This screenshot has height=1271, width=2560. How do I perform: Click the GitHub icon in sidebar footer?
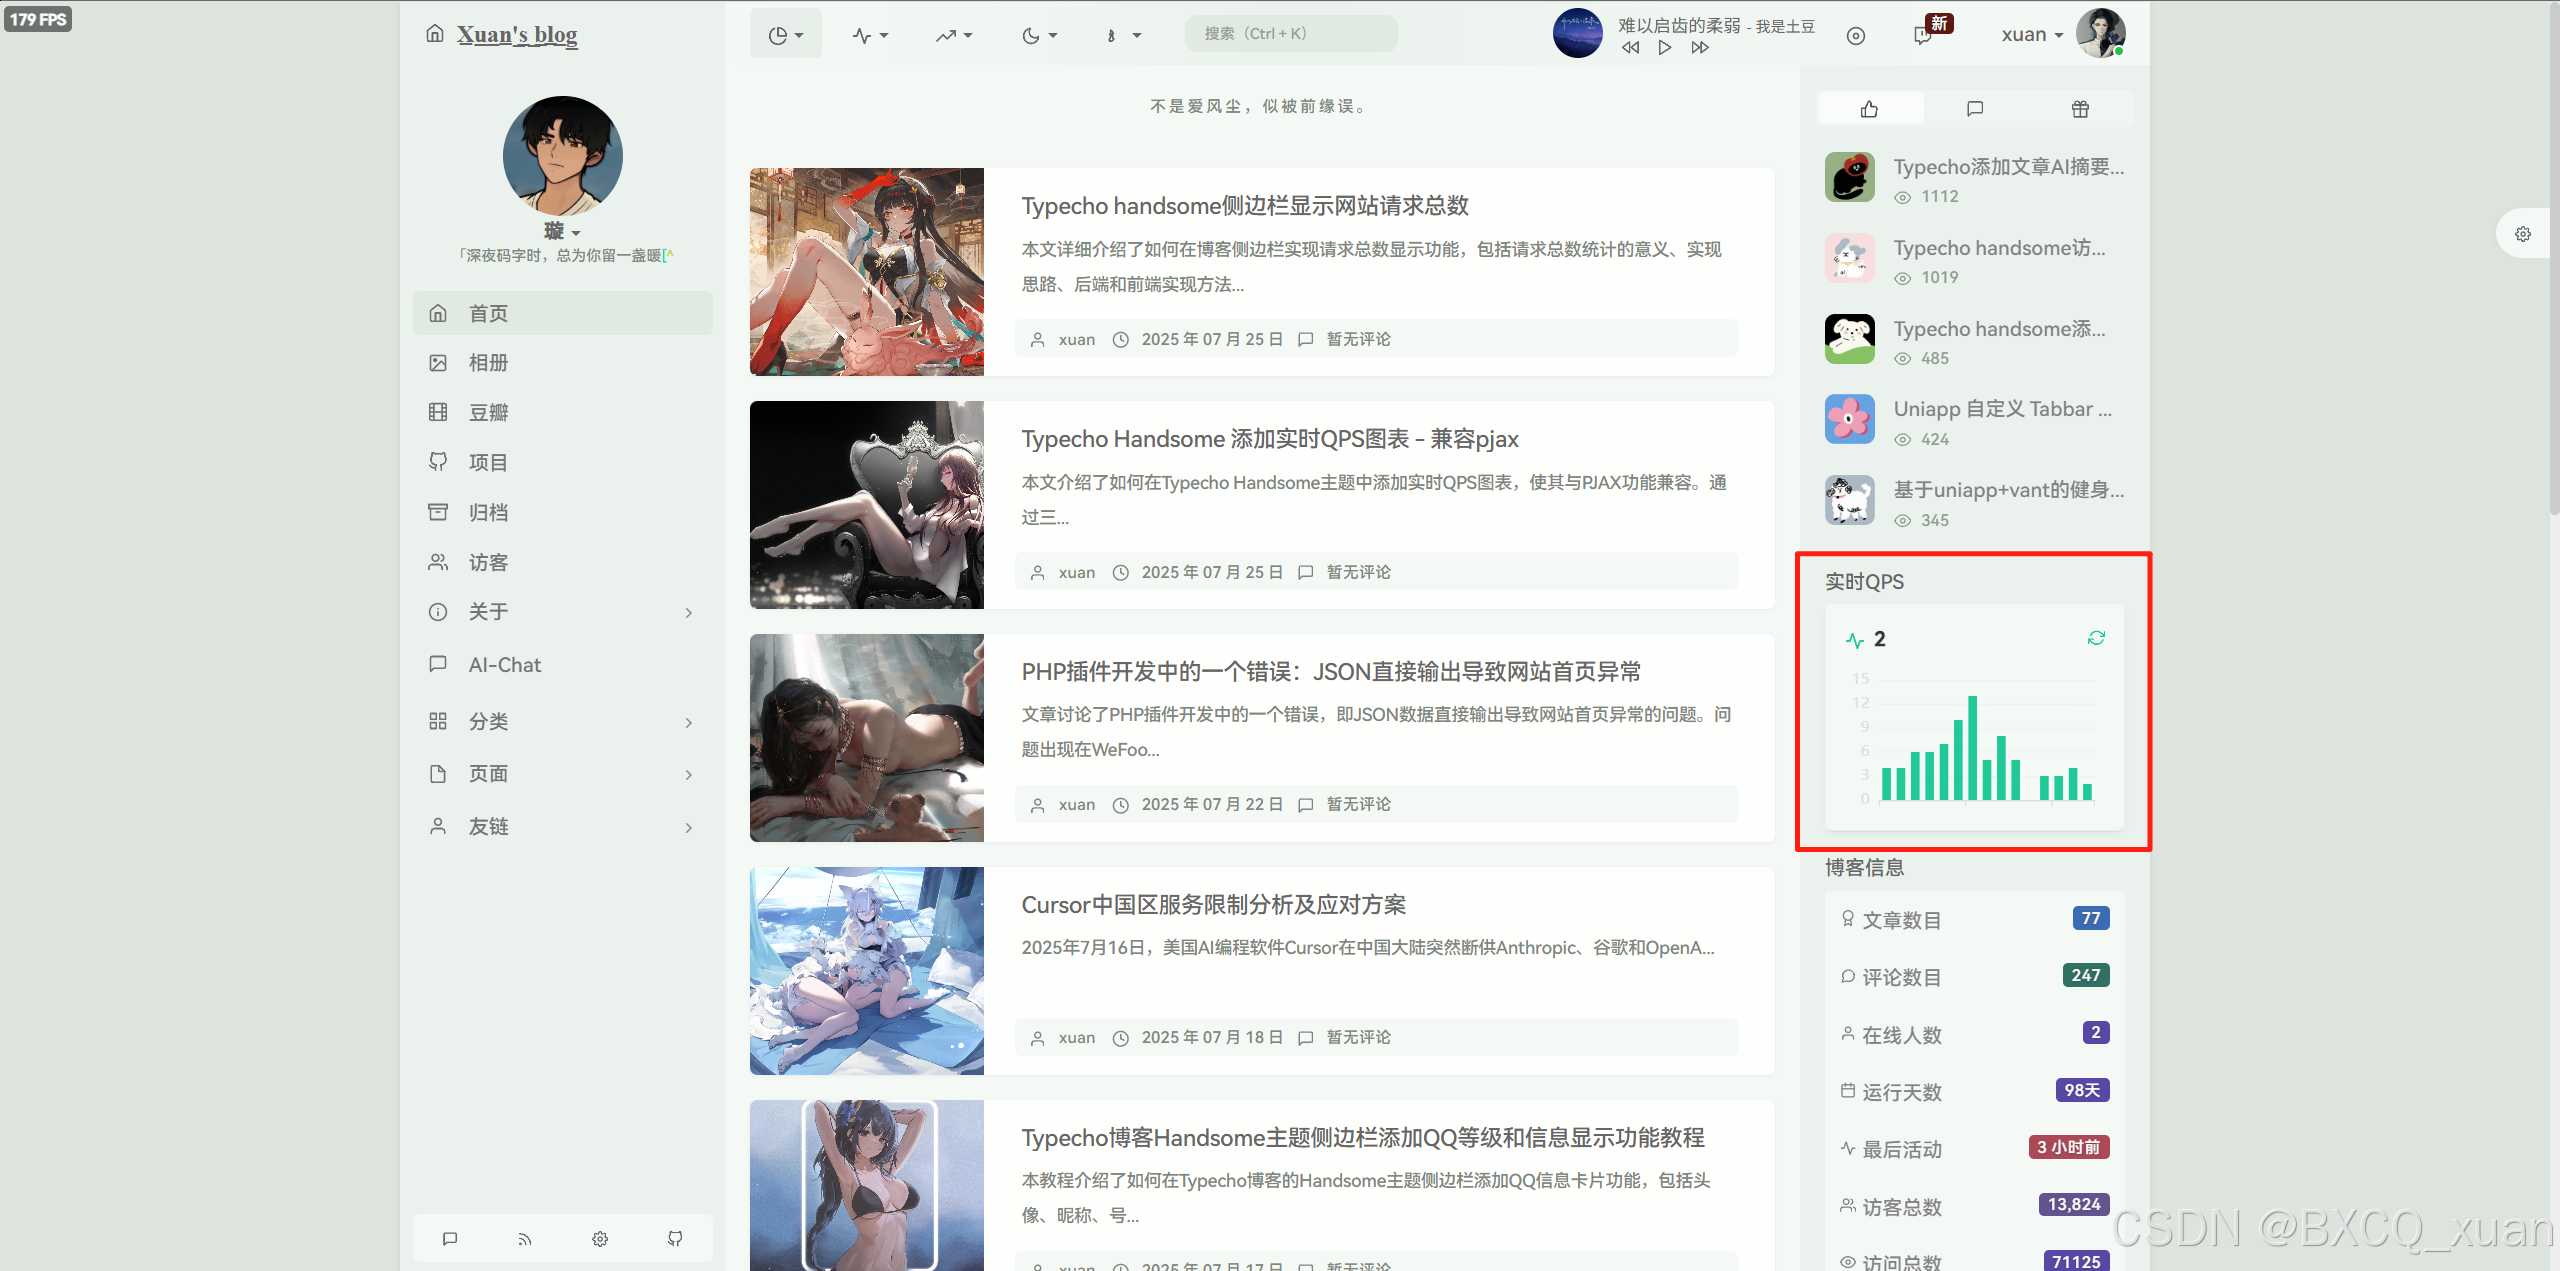tap(675, 1239)
